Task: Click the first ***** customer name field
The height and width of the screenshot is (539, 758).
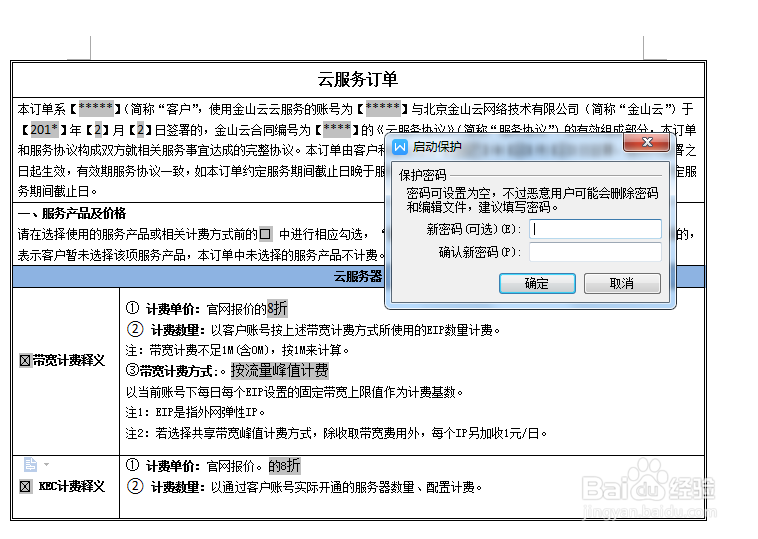Action: pos(96,109)
